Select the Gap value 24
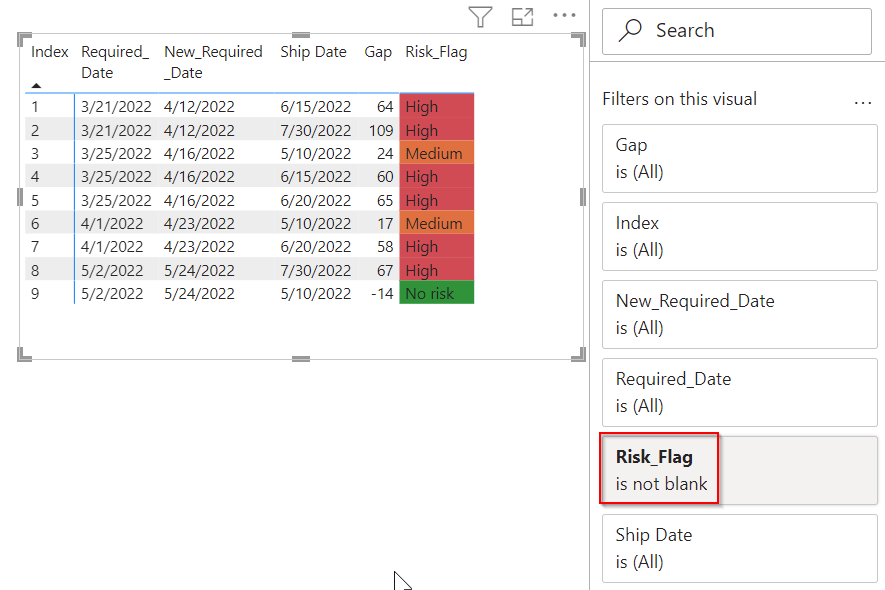885x590 pixels. (385, 154)
